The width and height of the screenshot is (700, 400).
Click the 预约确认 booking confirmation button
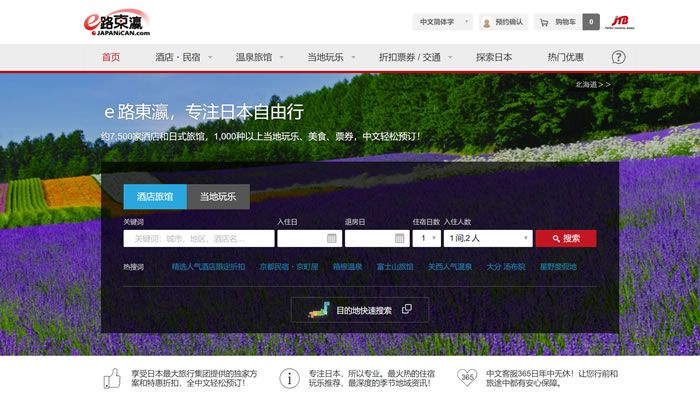[503, 22]
